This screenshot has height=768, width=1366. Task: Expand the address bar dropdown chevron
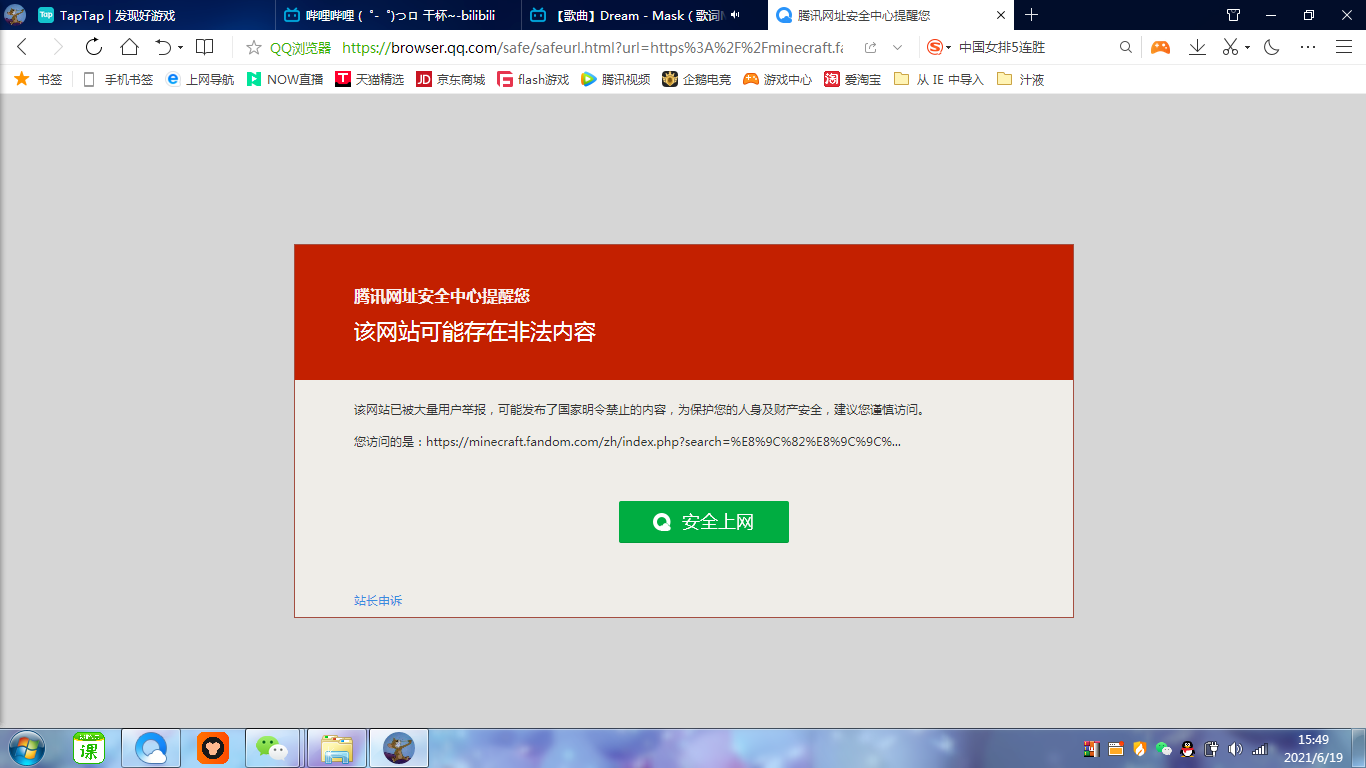pyautogui.click(x=897, y=47)
